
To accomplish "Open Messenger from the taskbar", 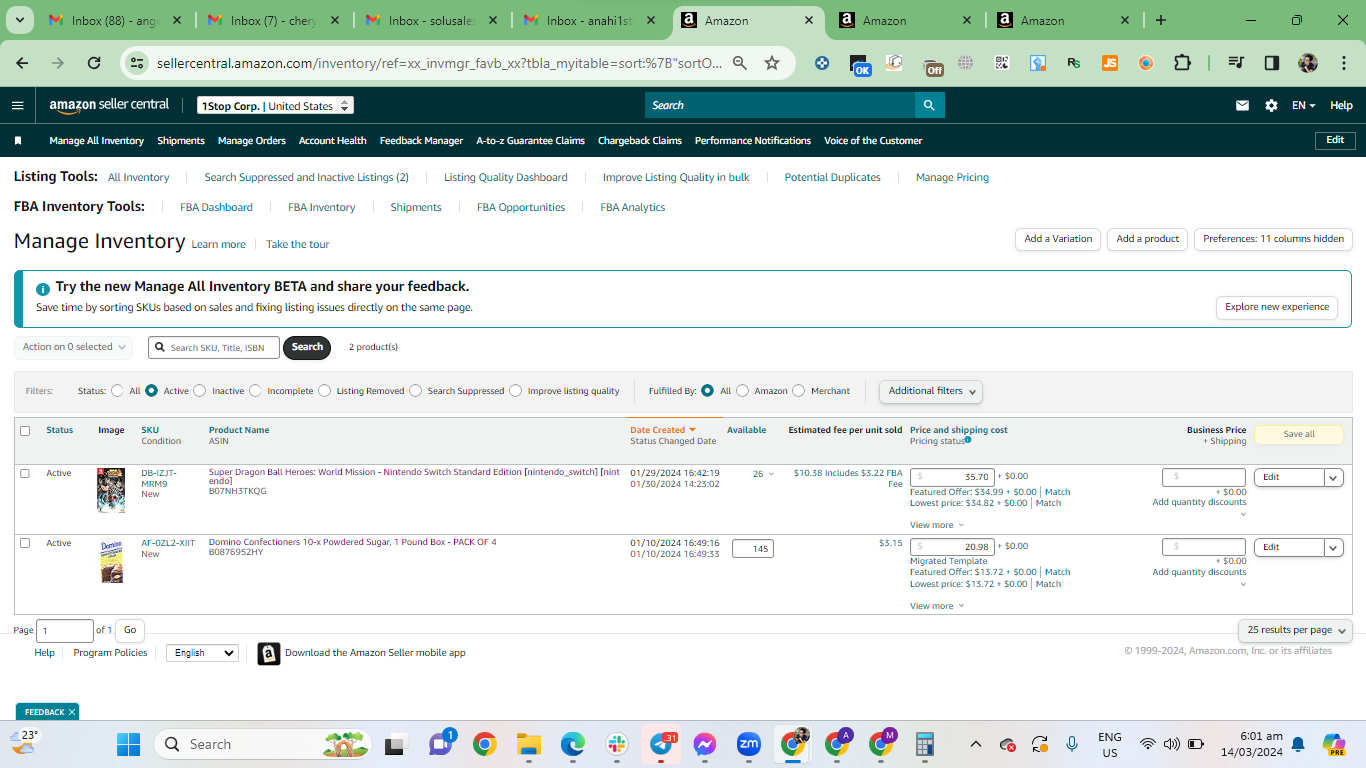I will [x=705, y=744].
